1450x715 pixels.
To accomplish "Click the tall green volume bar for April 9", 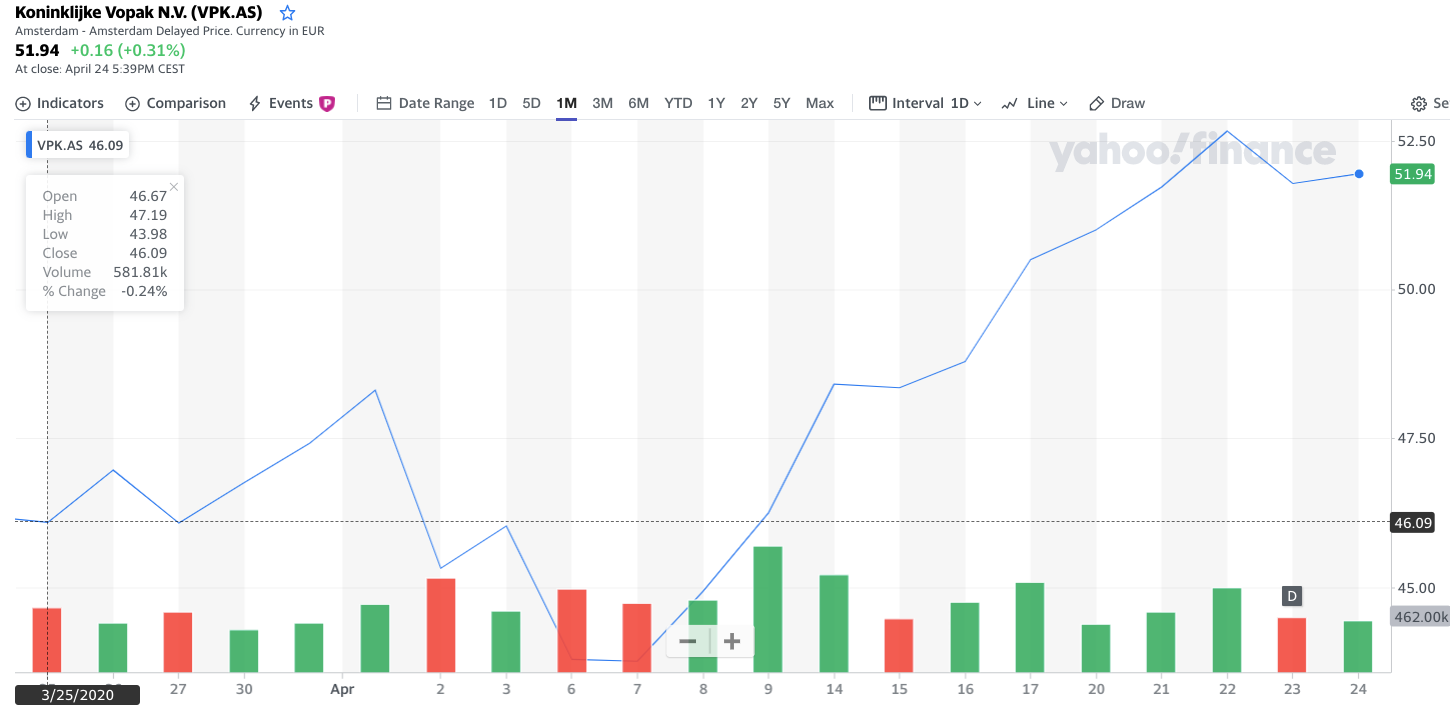I will (768, 609).
